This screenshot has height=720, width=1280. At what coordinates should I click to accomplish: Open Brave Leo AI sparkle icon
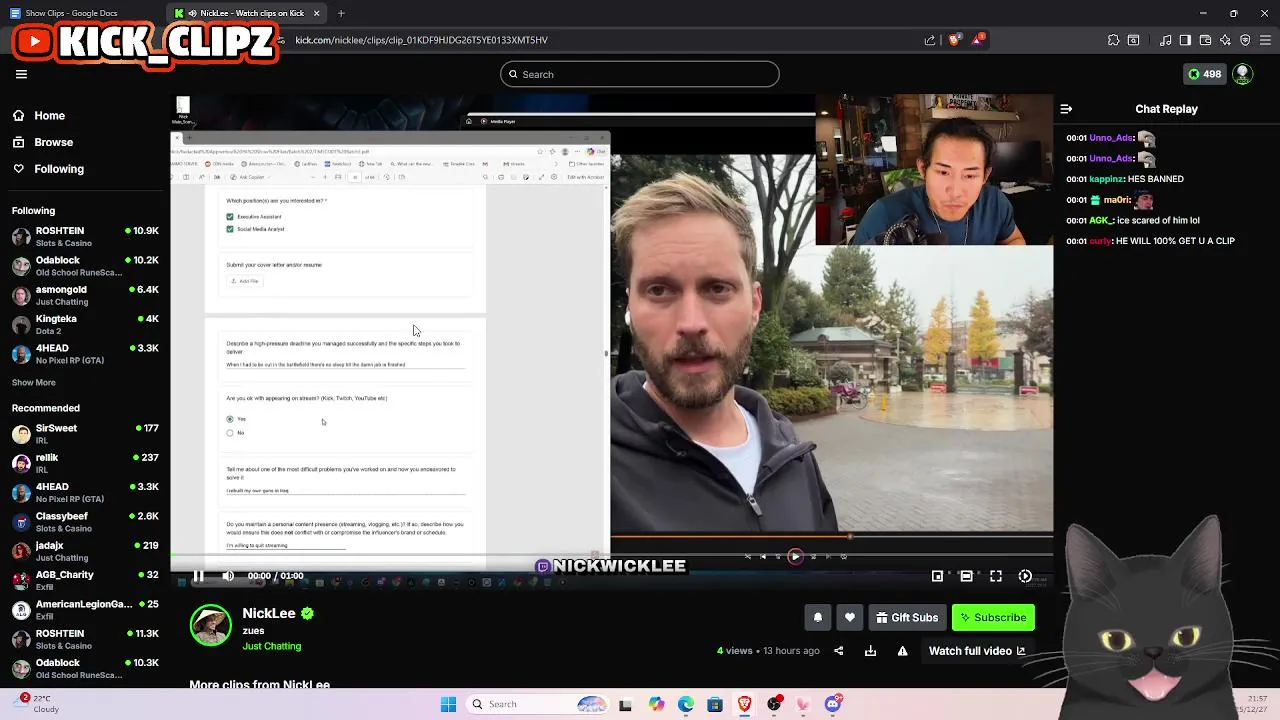(1225, 40)
